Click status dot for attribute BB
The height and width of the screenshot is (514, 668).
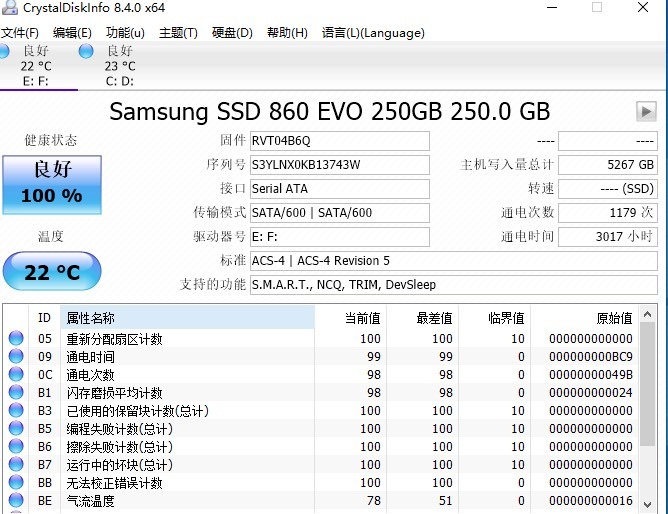pyautogui.click(x=16, y=482)
